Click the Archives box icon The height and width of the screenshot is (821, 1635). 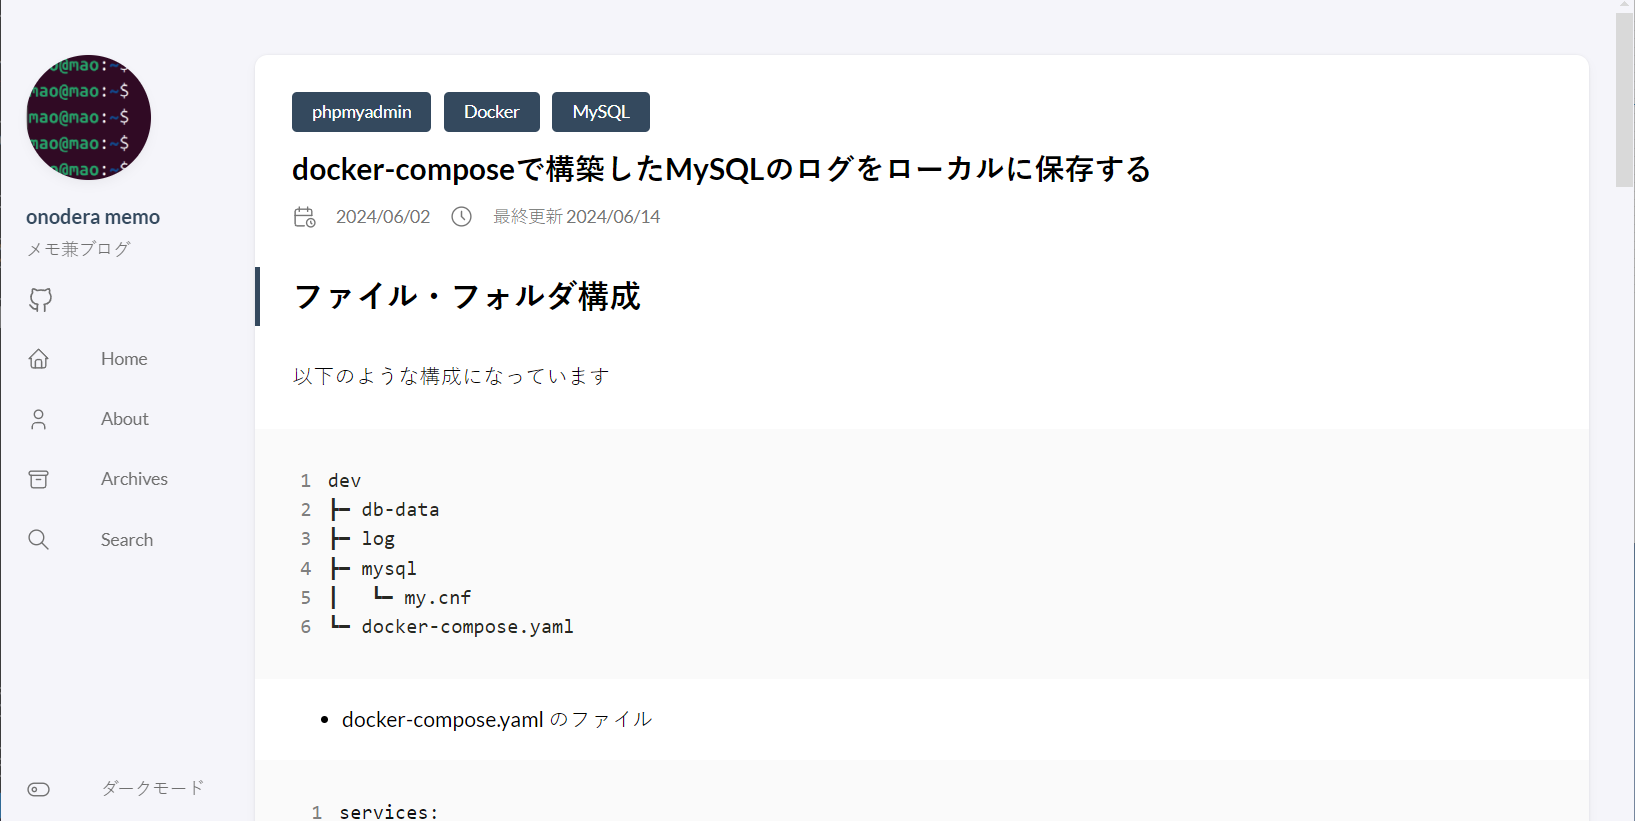coord(39,479)
